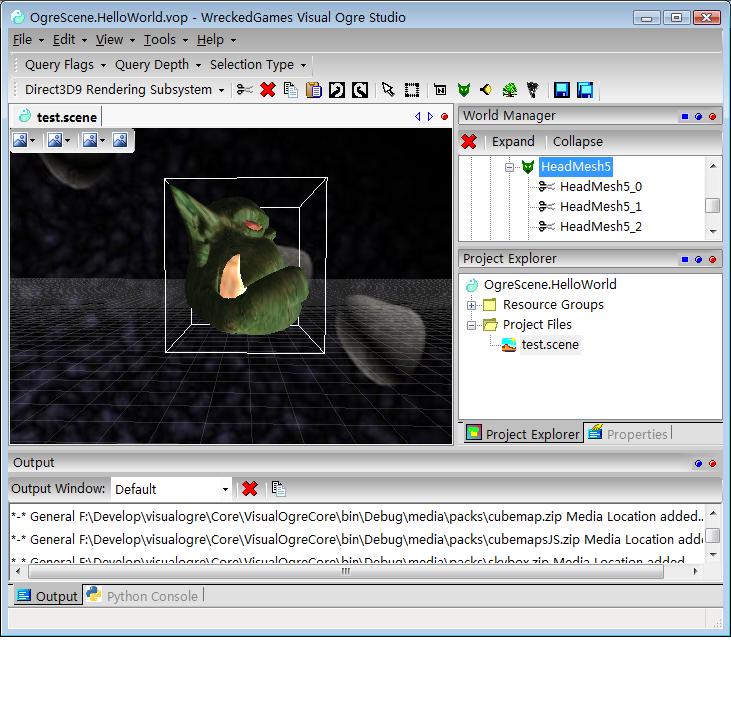Select the dashed rectangle marquee tool
Viewport: 731px width, 704px height.
pyautogui.click(x=411, y=90)
